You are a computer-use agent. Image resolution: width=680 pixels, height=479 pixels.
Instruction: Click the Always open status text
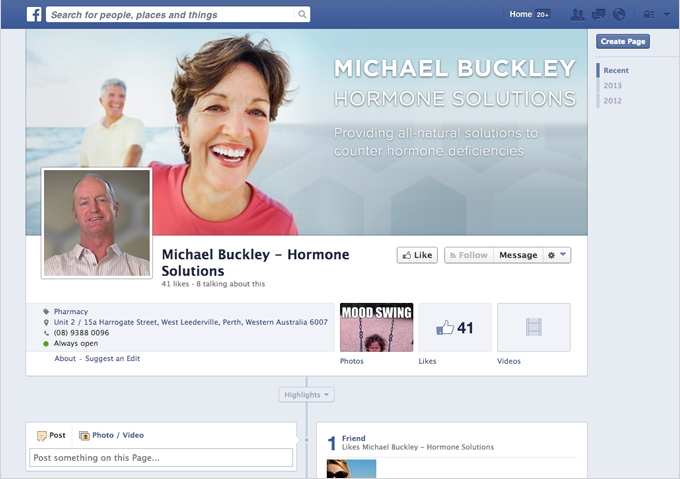(76, 343)
